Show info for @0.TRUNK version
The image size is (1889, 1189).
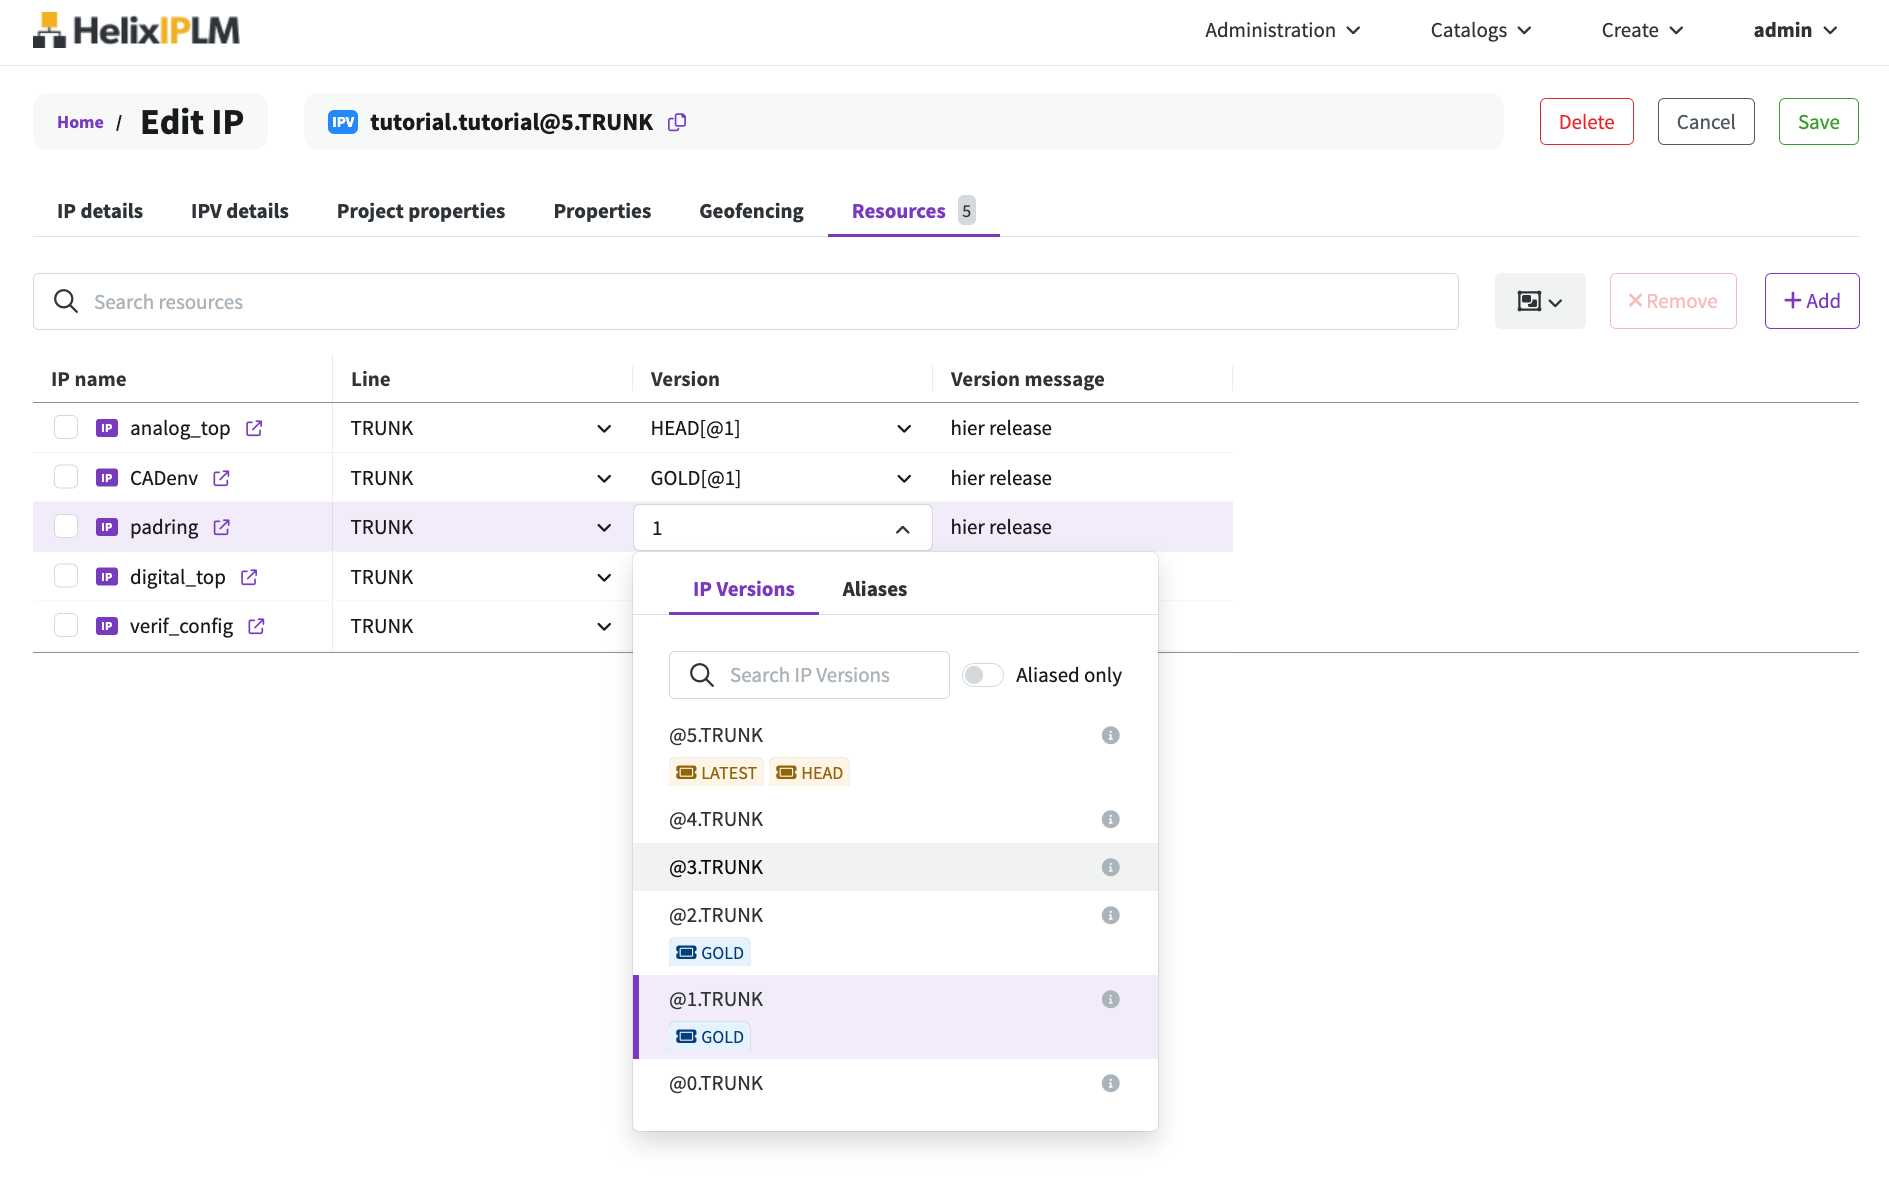click(1110, 1083)
